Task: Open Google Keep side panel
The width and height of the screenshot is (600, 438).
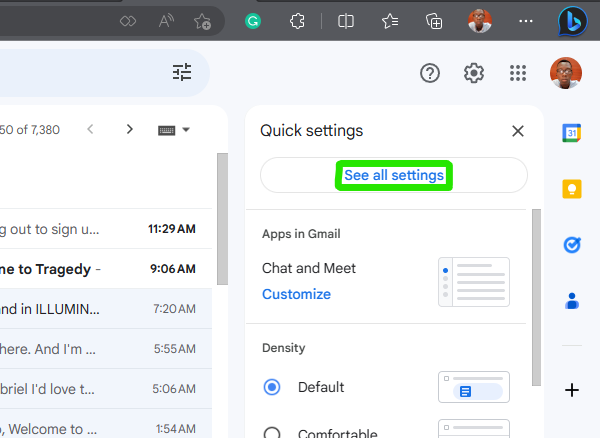Action: [x=572, y=189]
